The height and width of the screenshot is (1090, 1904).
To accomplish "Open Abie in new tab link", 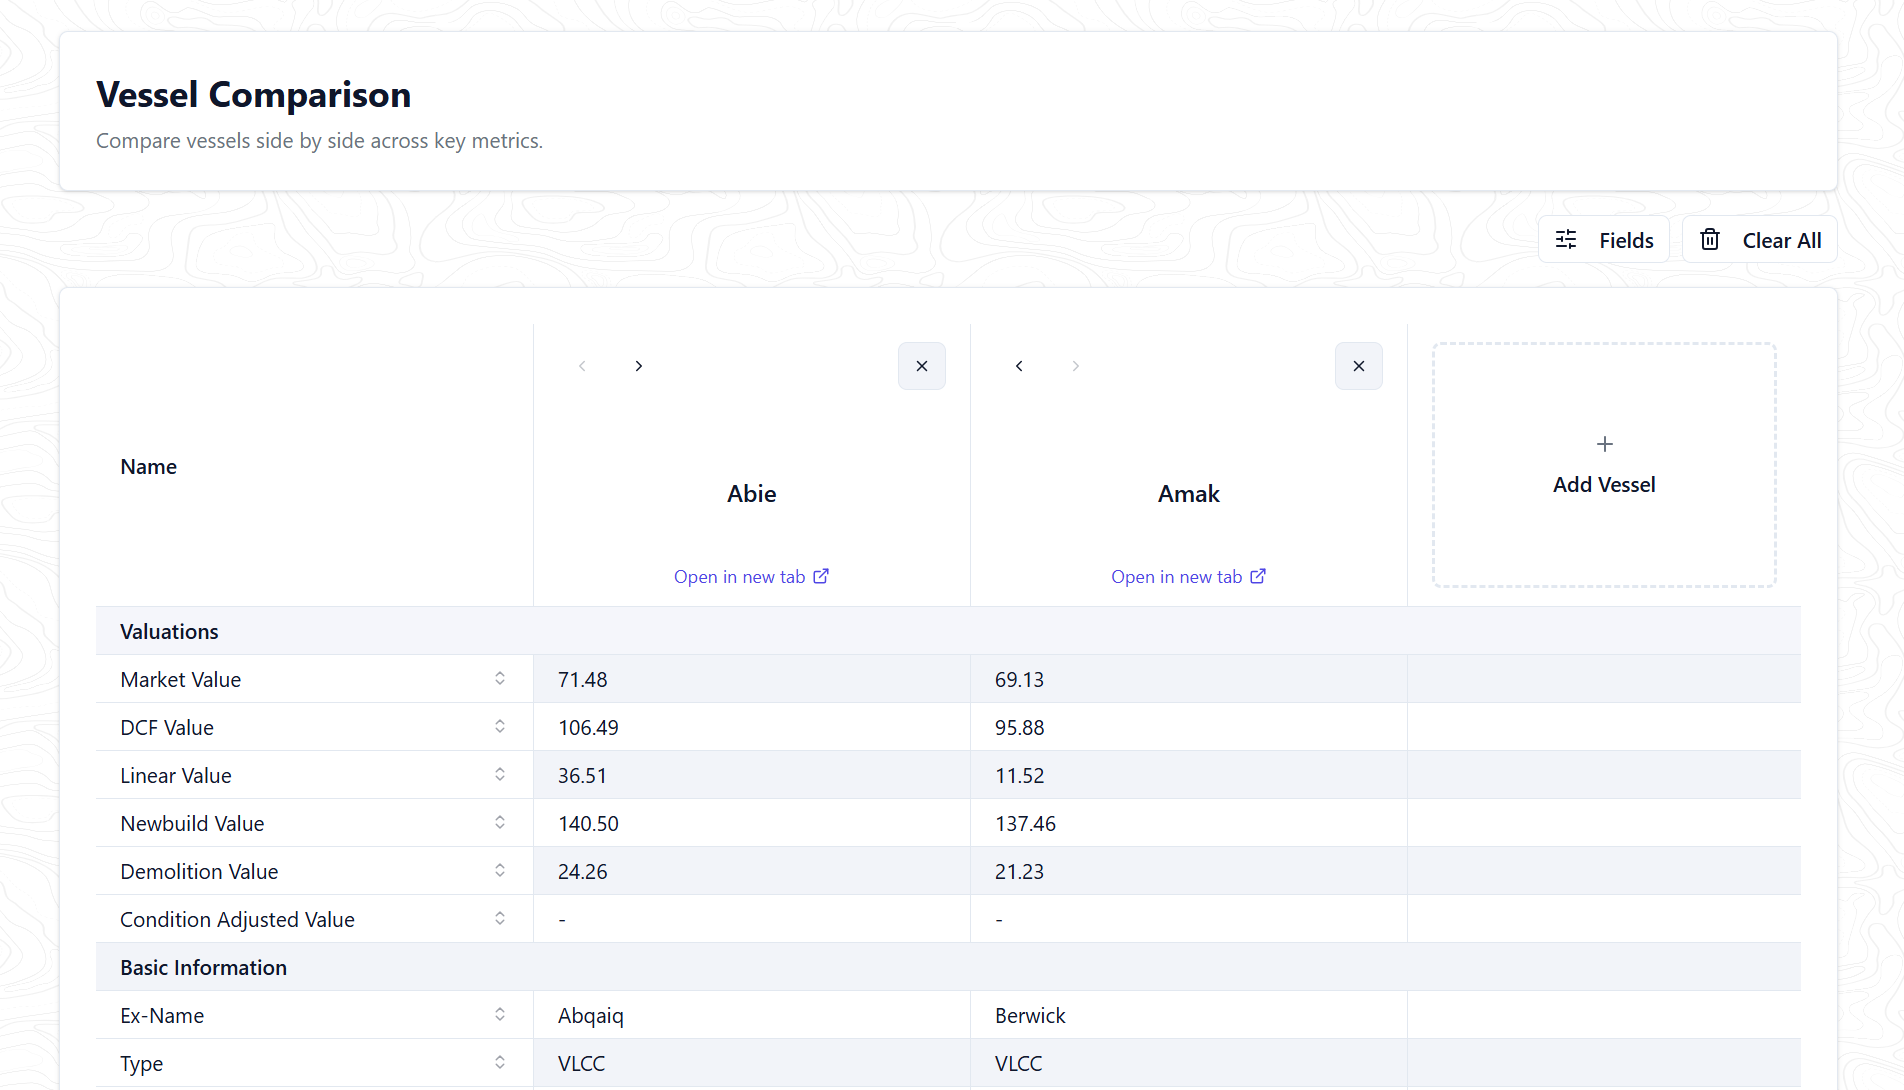I will click(752, 577).
